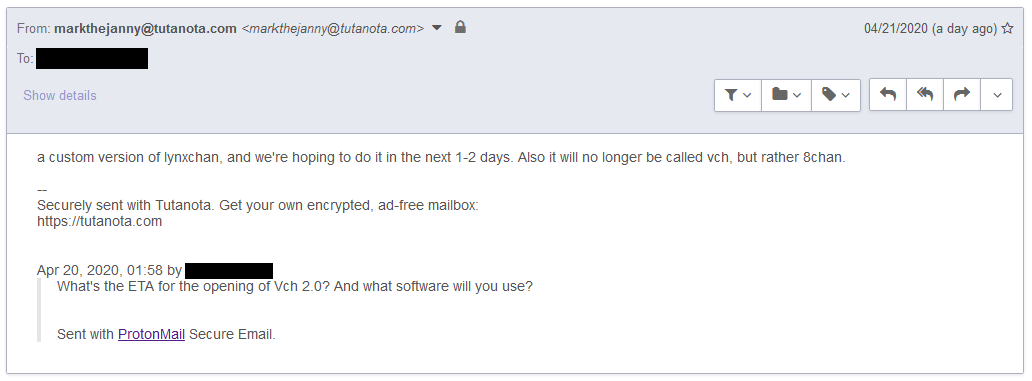The width and height of the screenshot is (1032, 381).
Task: Click the gray quote bar beside quoted message
Action: pyautogui.click(x=39, y=310)
